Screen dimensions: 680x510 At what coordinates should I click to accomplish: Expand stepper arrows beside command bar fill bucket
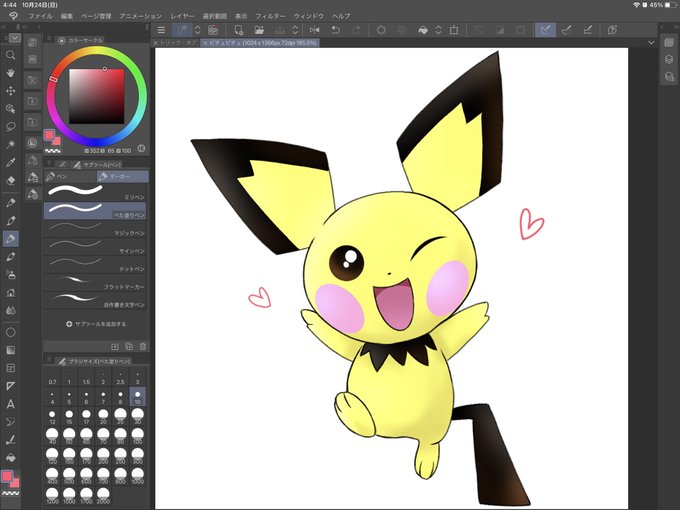[438, 30]
